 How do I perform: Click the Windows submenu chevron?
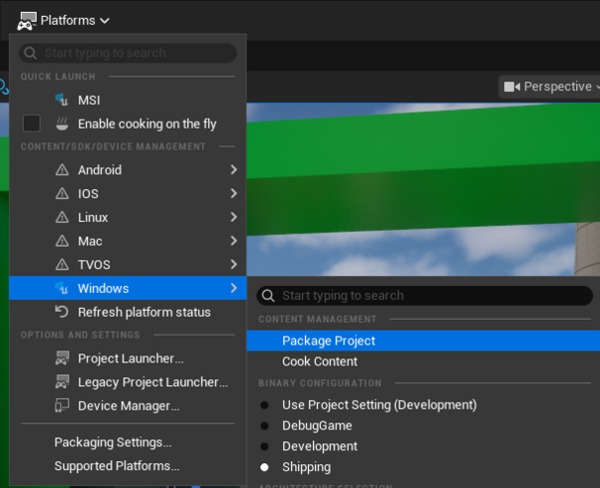233,288
